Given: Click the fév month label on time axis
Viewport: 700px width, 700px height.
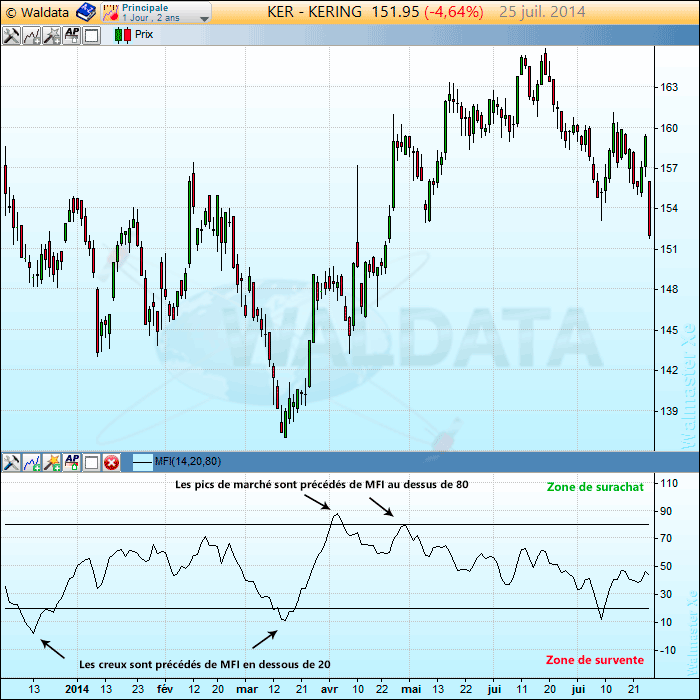Looking at the screenshot, I should tap(165, 689).
